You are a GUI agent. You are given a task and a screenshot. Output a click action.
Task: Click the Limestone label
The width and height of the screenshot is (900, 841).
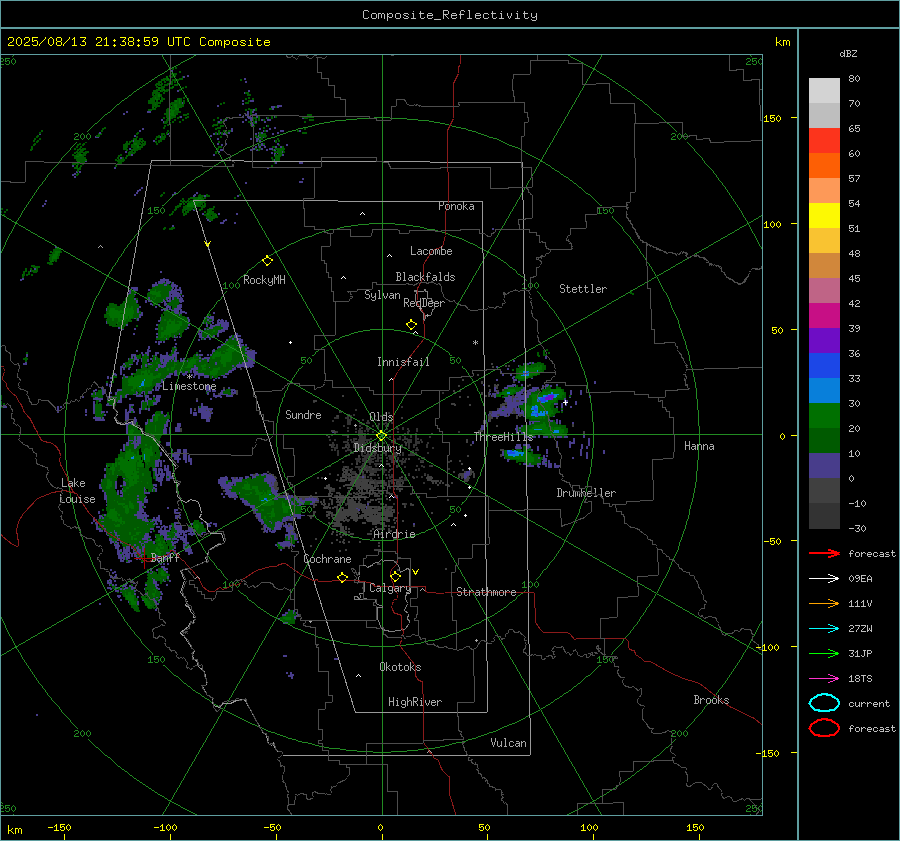pyautogui.click(x=189, y=386)
